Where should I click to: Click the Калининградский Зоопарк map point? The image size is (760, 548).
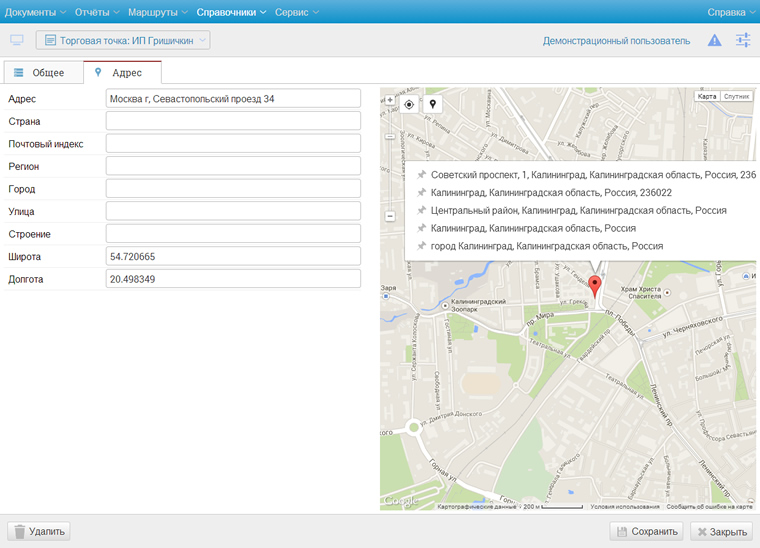[x=445, y=305]
